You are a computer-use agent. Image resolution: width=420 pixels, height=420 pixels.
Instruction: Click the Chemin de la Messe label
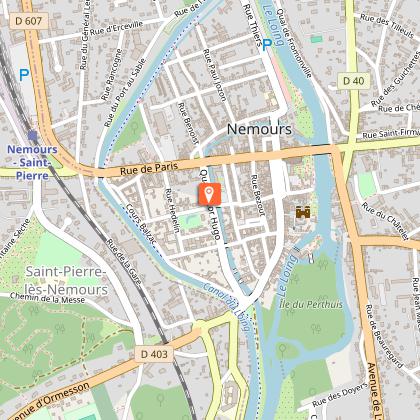47,298
